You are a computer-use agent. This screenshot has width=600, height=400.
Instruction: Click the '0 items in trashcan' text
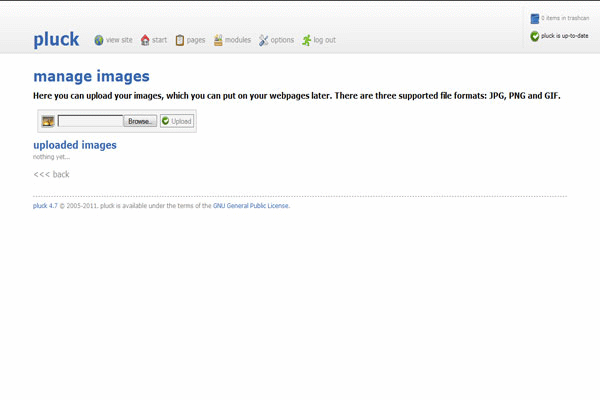[564, 19]
